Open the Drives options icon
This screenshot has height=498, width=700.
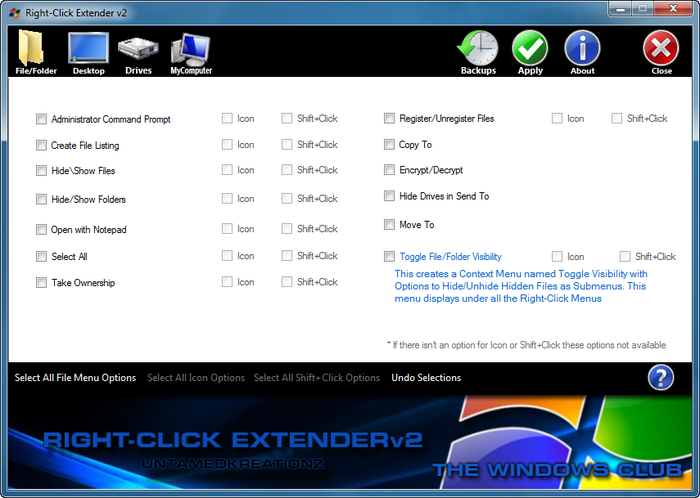click(138, 55)
